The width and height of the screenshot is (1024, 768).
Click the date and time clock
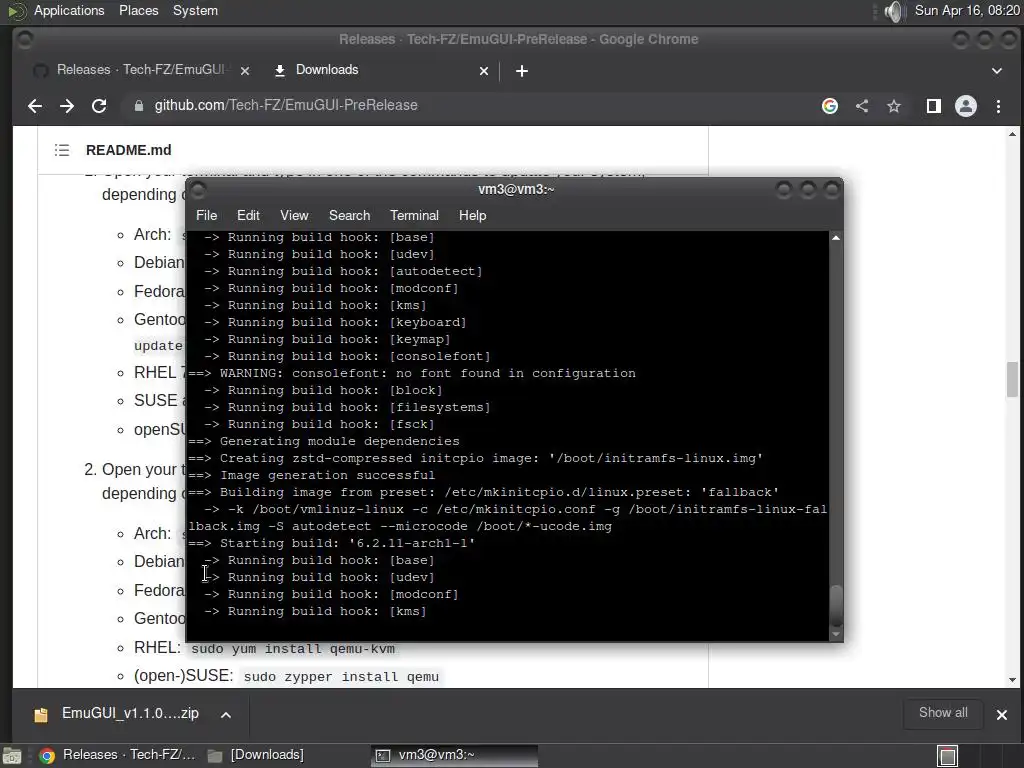click(967, 10)
